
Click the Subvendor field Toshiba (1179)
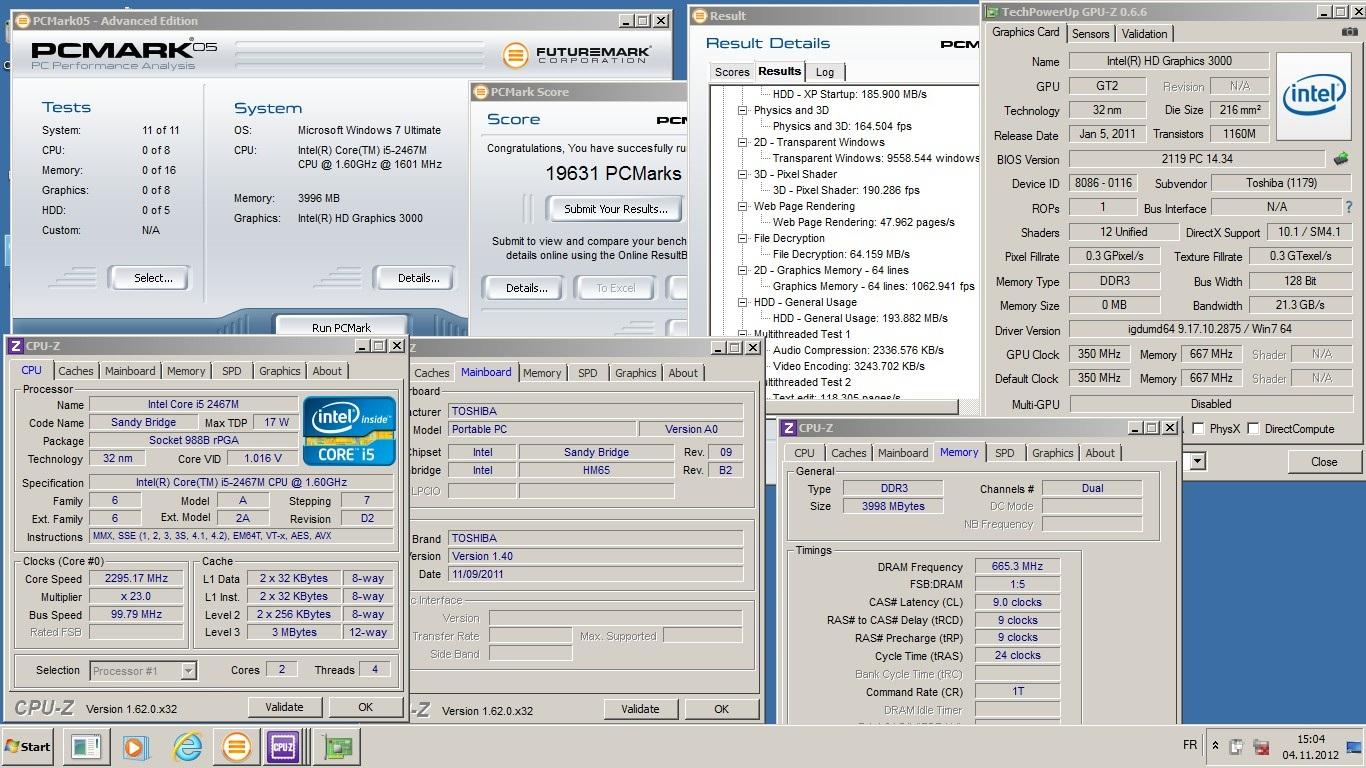click(1282, 183)
